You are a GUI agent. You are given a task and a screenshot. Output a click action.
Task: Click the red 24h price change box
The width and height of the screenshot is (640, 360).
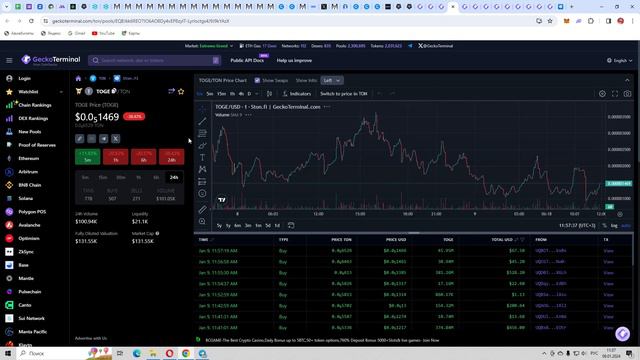point(171,157)
